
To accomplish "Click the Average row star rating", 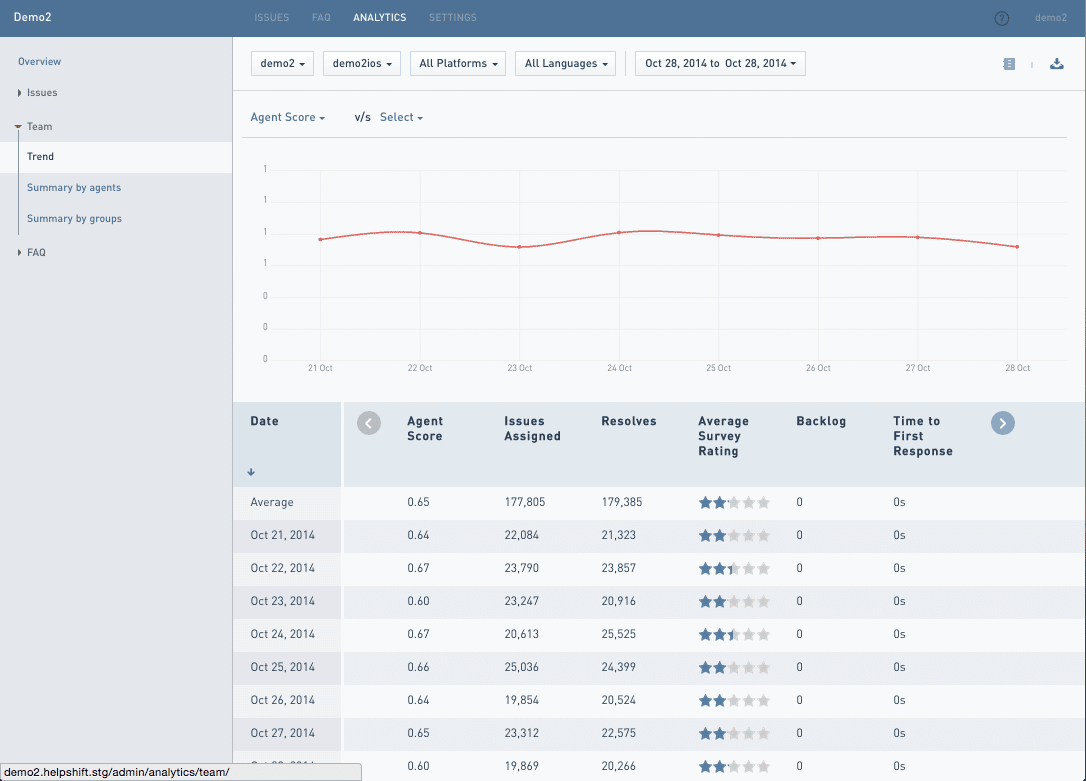I will (x=734, y=502).
